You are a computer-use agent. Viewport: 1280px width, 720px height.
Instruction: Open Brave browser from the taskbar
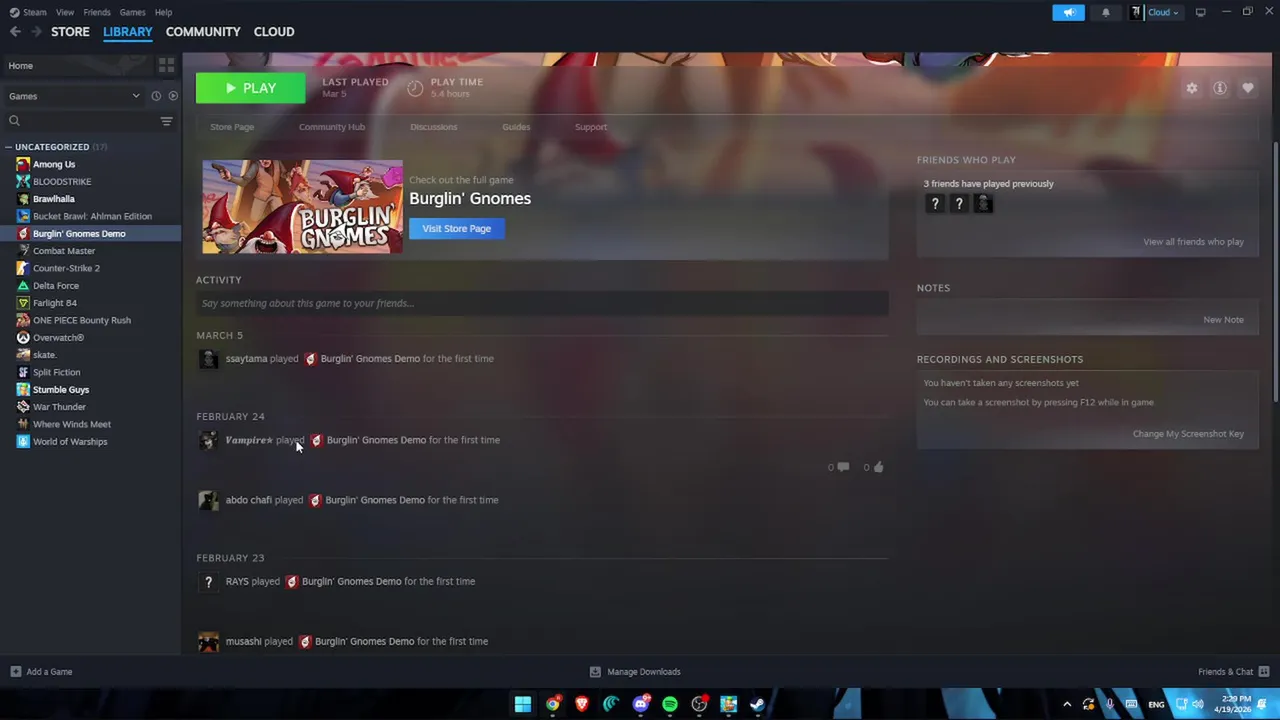click(x=581, y=704)
